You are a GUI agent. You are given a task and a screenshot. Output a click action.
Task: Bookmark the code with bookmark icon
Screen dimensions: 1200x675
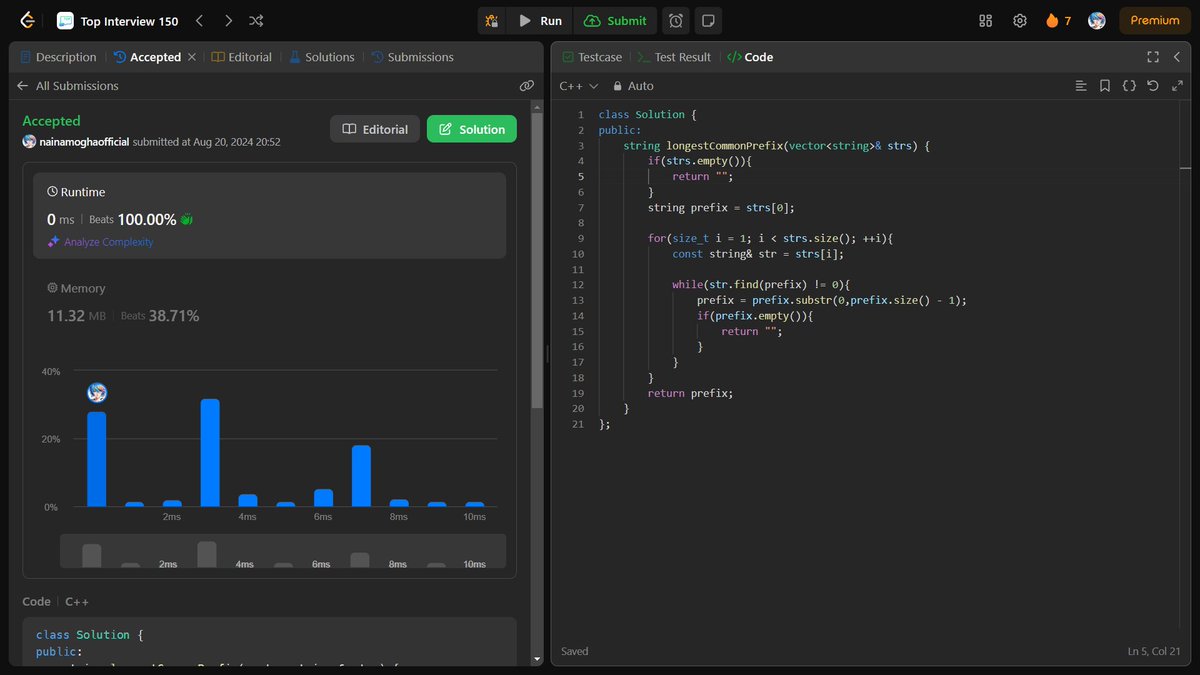[1105, 86]
